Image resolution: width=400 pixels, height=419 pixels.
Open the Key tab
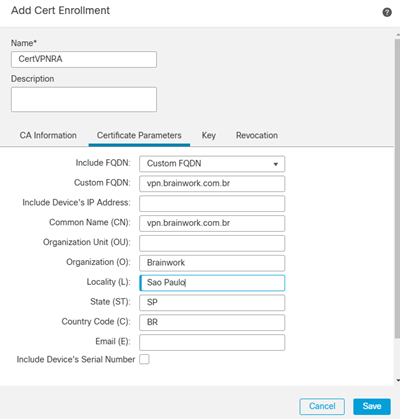pos(209,135)
